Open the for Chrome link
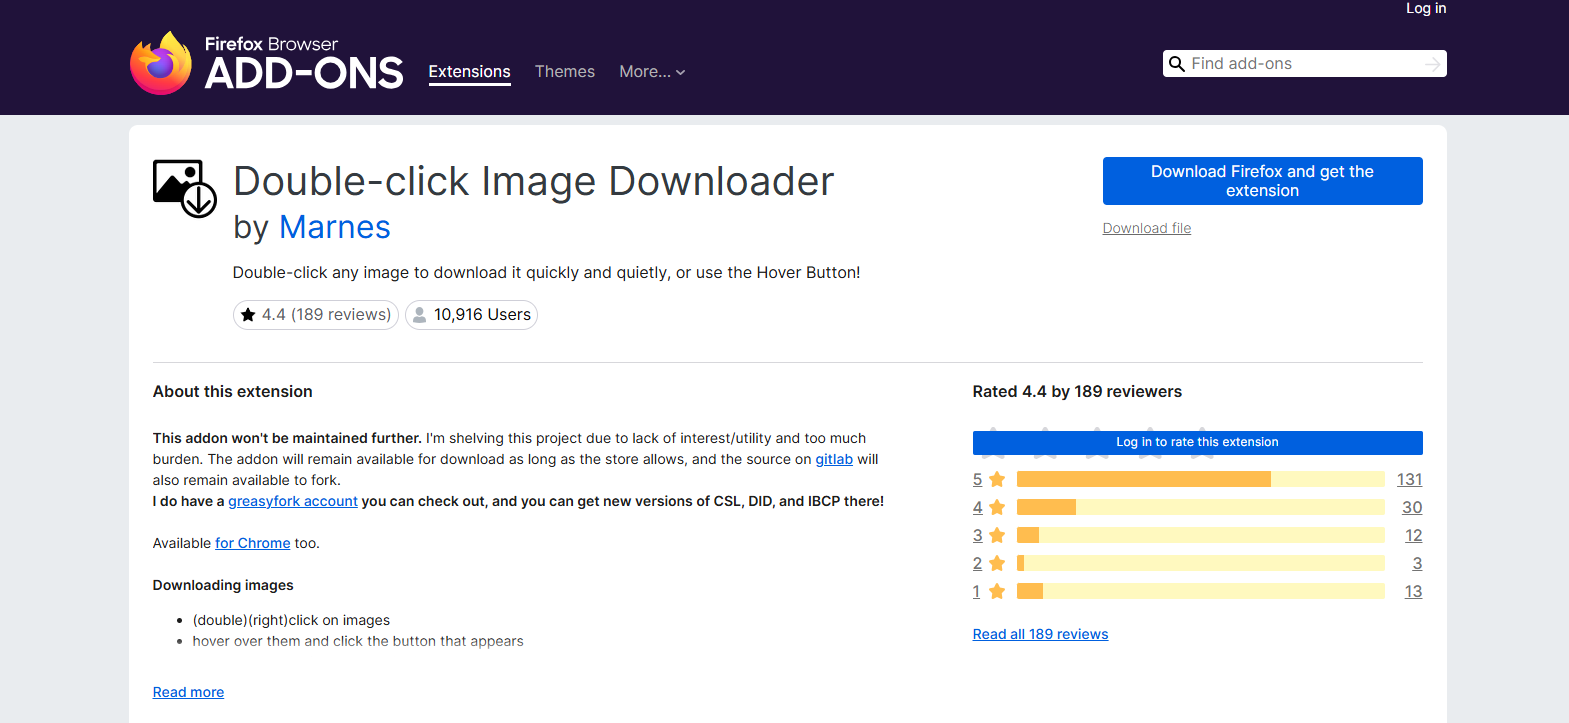The height and width of the screenshot is (723, 1569). coord(253,543)
